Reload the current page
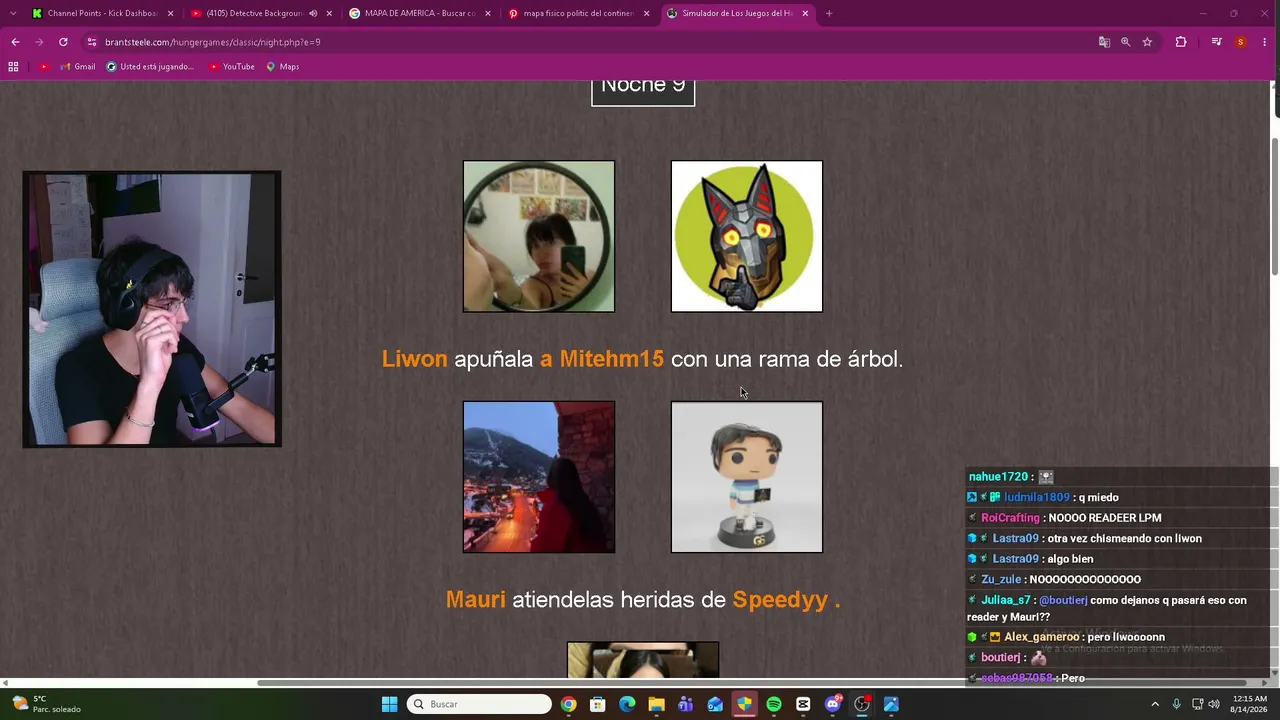Image resolution: width=1280 pixels, height=720 pixels. pyautogui.click(x=63, y=42)
